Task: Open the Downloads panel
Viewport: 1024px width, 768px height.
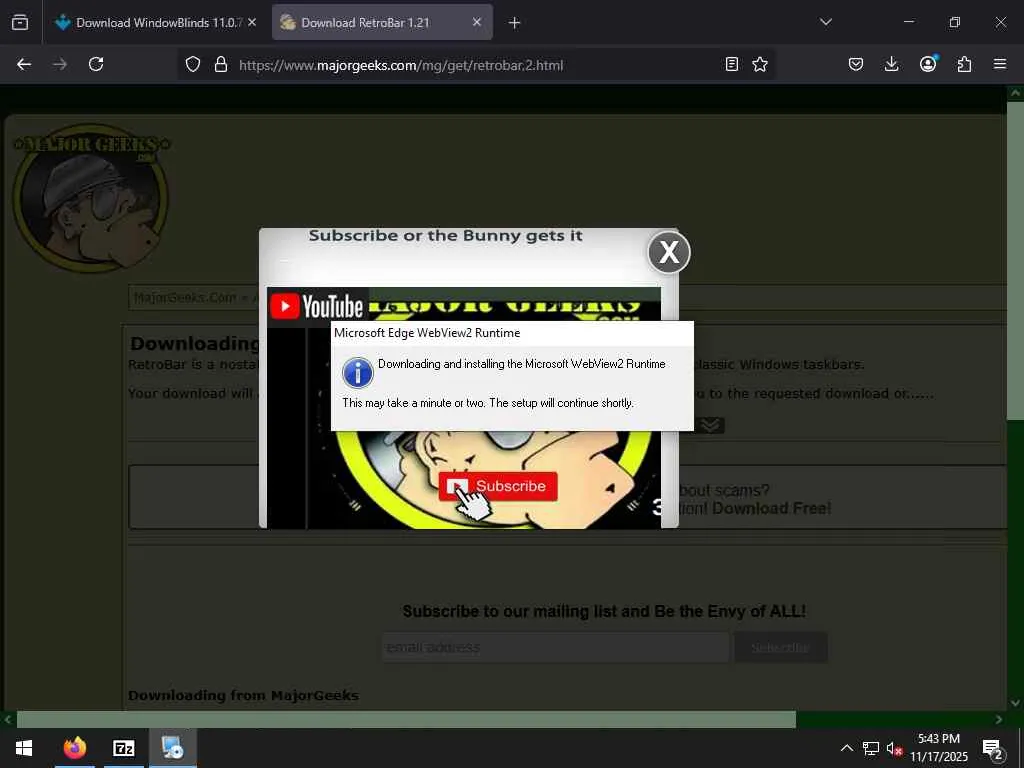Action: point(891,64)
